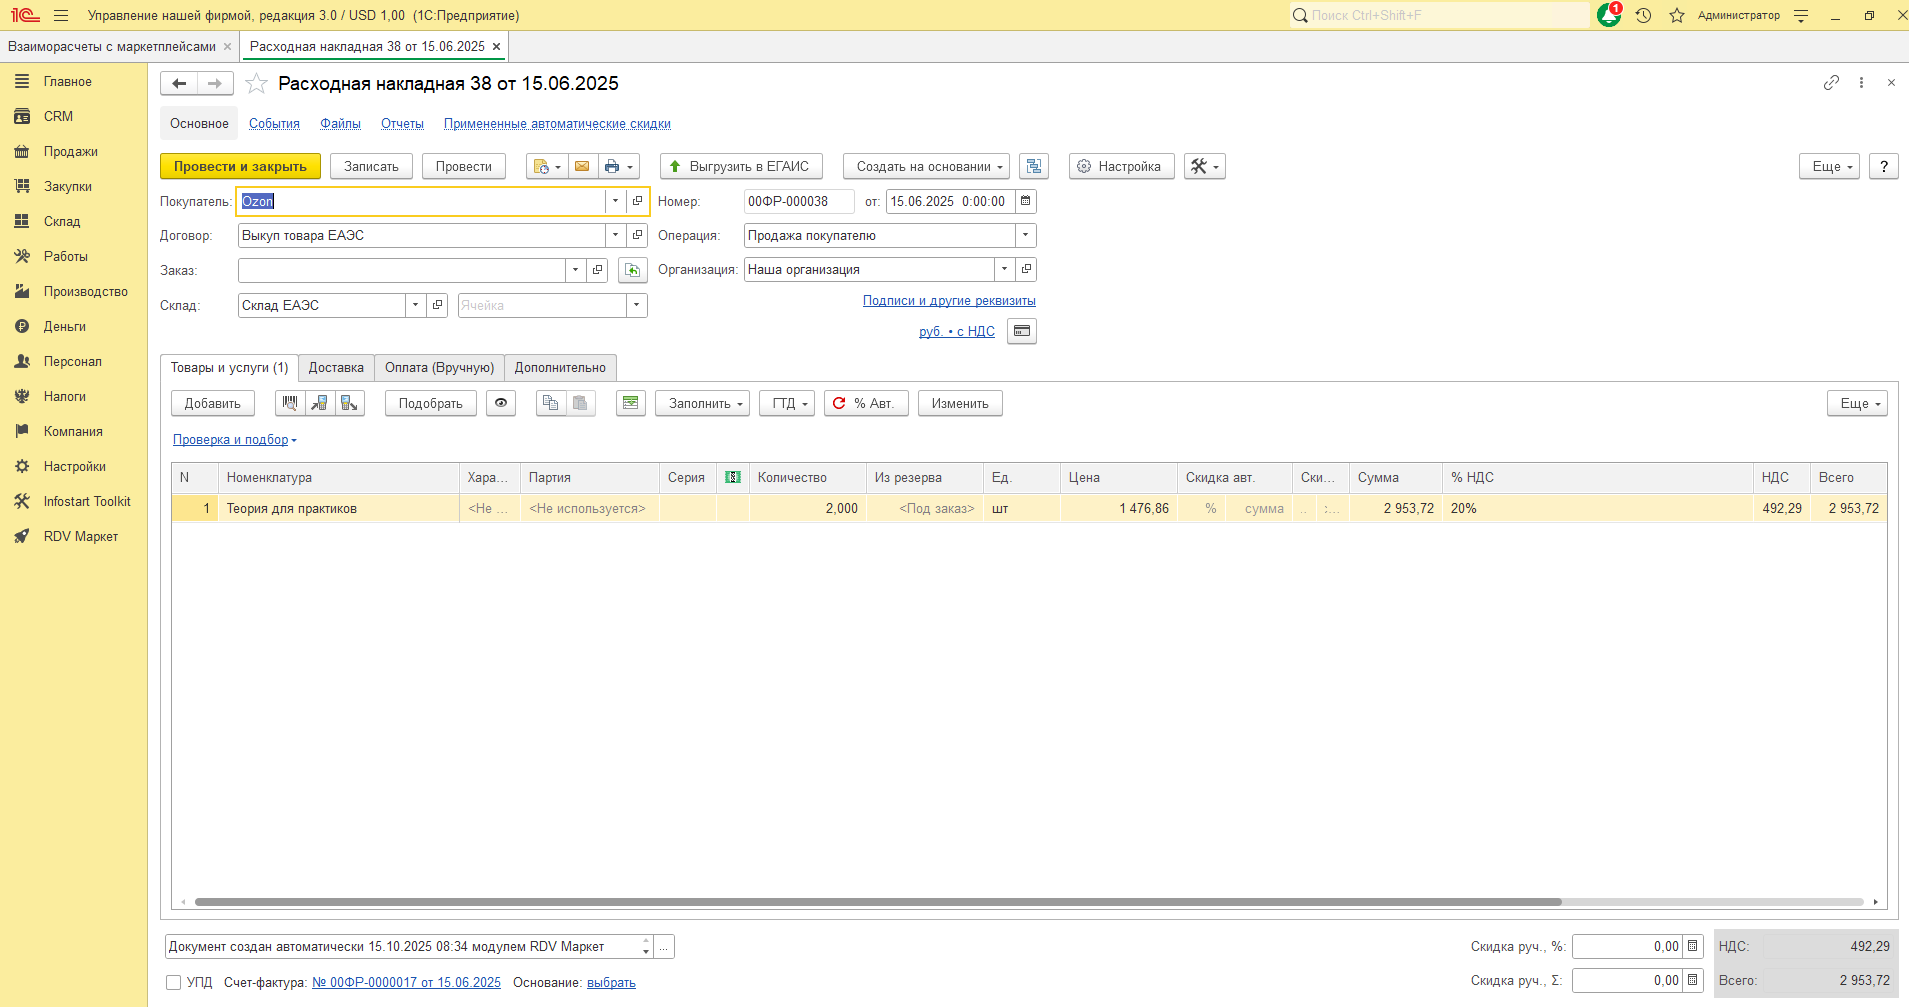Viewport: 1909px width, 1007px height.
Task: Switch to Дополнительно tab
Action: click(x=560, y=368)
